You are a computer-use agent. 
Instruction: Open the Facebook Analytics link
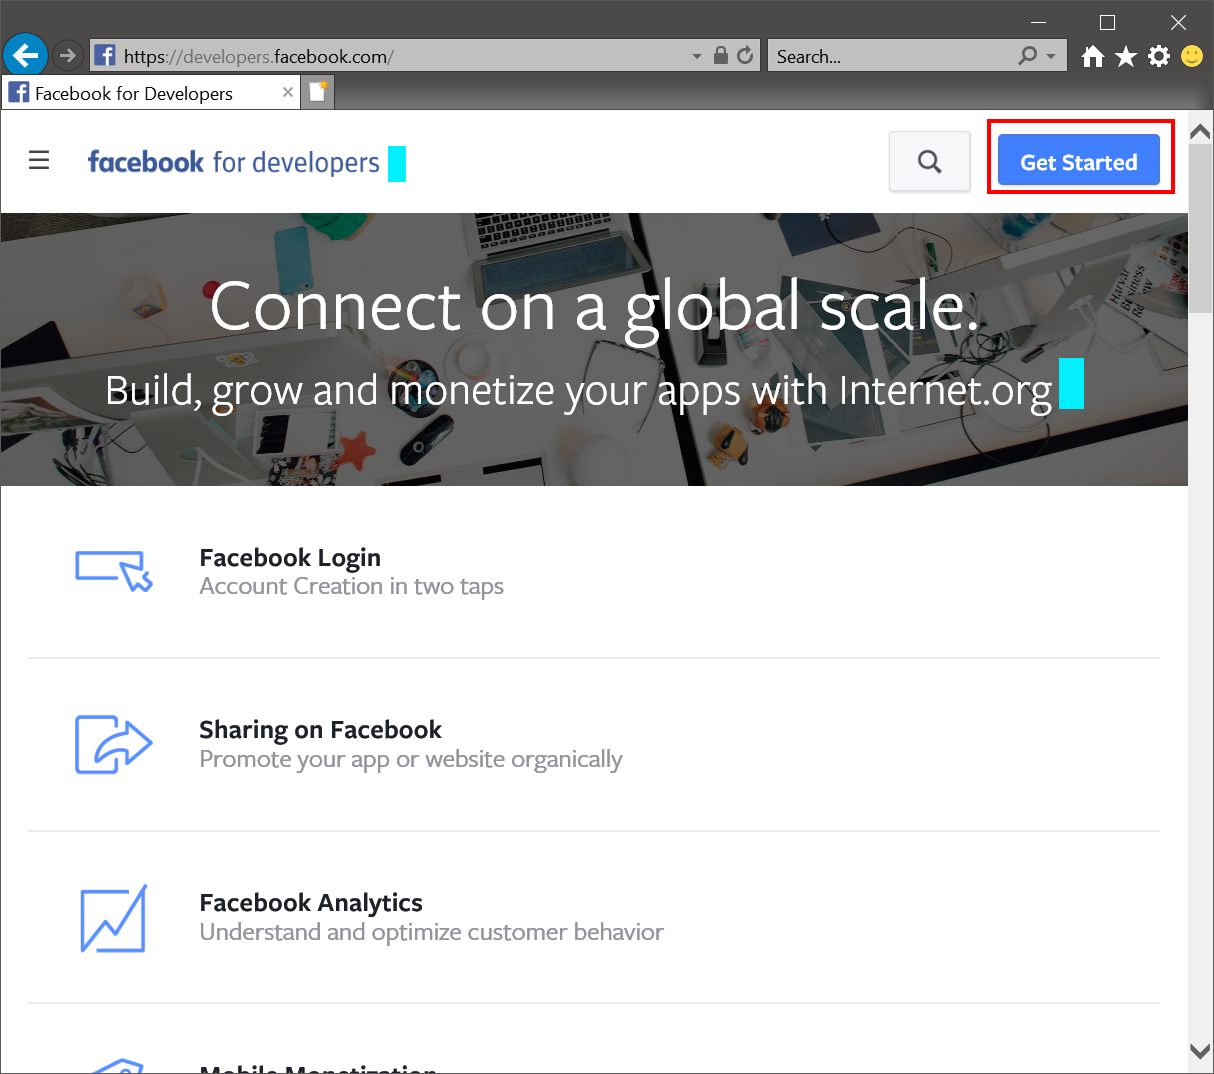[x=311, y=903]
